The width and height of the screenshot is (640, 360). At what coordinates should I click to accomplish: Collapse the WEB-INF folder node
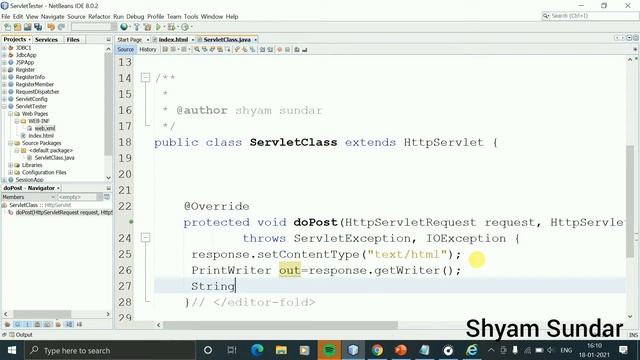pyautogui.click(x=17, y=121)
